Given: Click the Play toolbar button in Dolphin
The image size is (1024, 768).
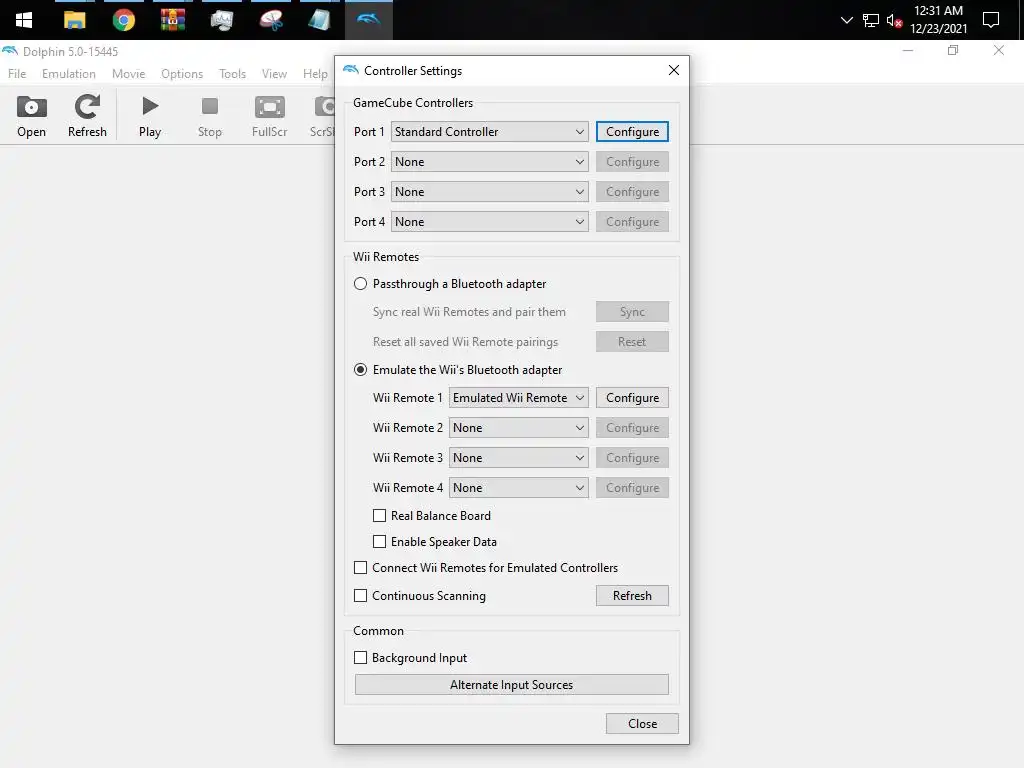Looking at the screenshot, I should tap(150, 116).
